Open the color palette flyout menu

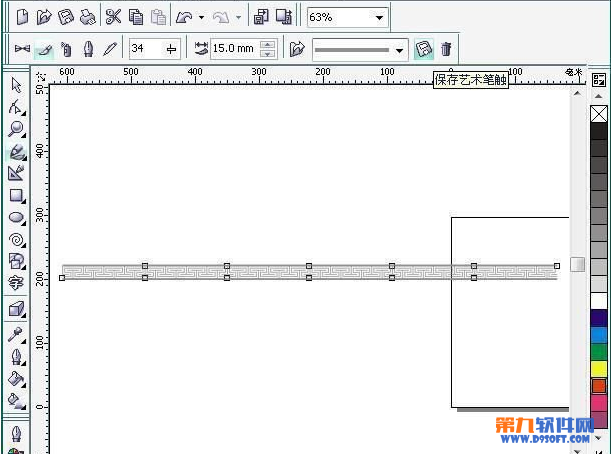click(599, 80)
